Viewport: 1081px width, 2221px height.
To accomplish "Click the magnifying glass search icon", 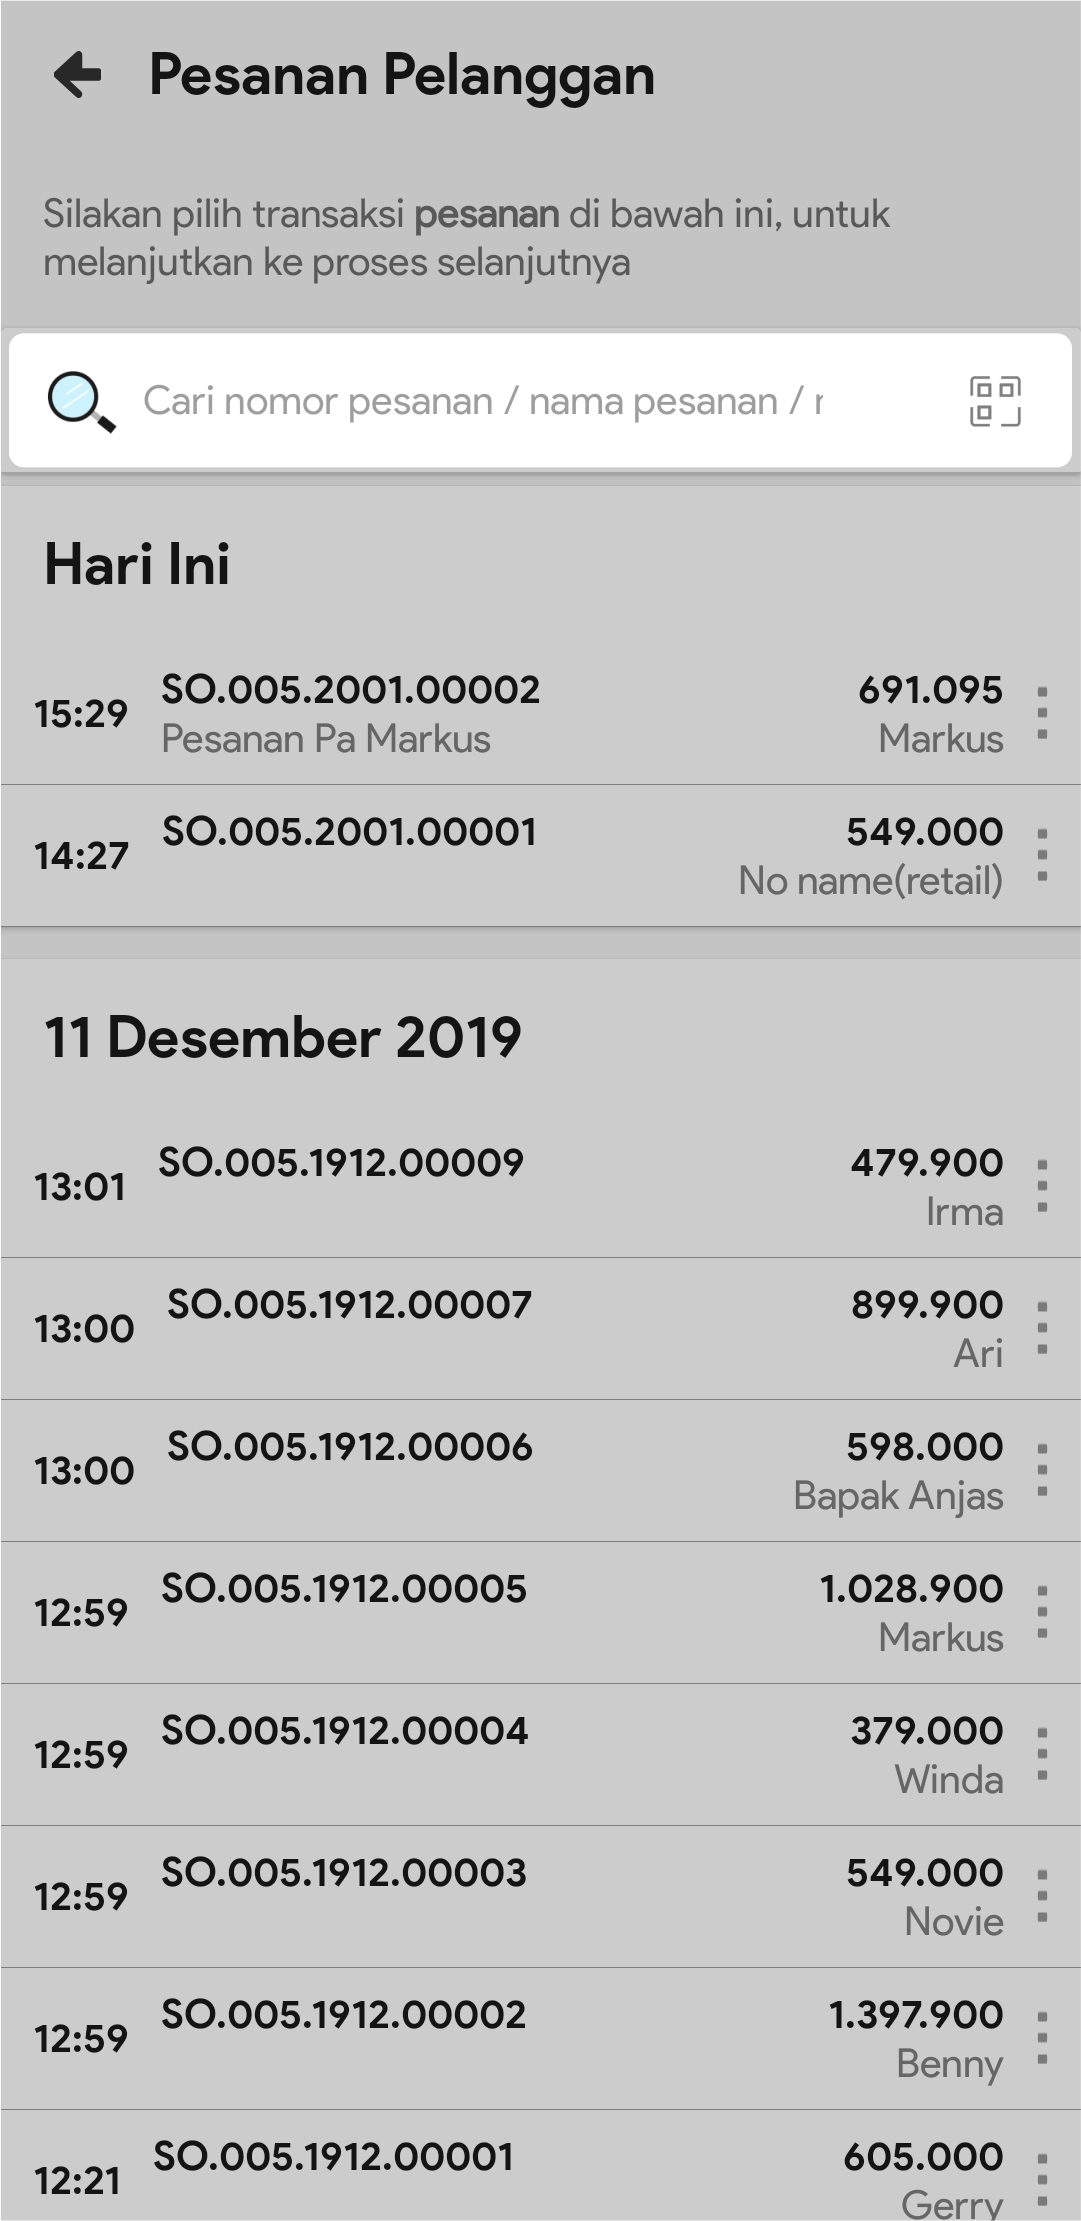I will click(x=81, y=401).
